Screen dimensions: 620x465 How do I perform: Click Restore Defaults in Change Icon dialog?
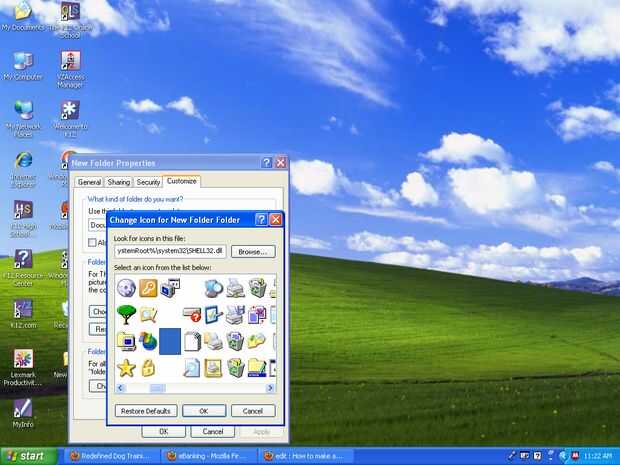click(x=146, y=411)
